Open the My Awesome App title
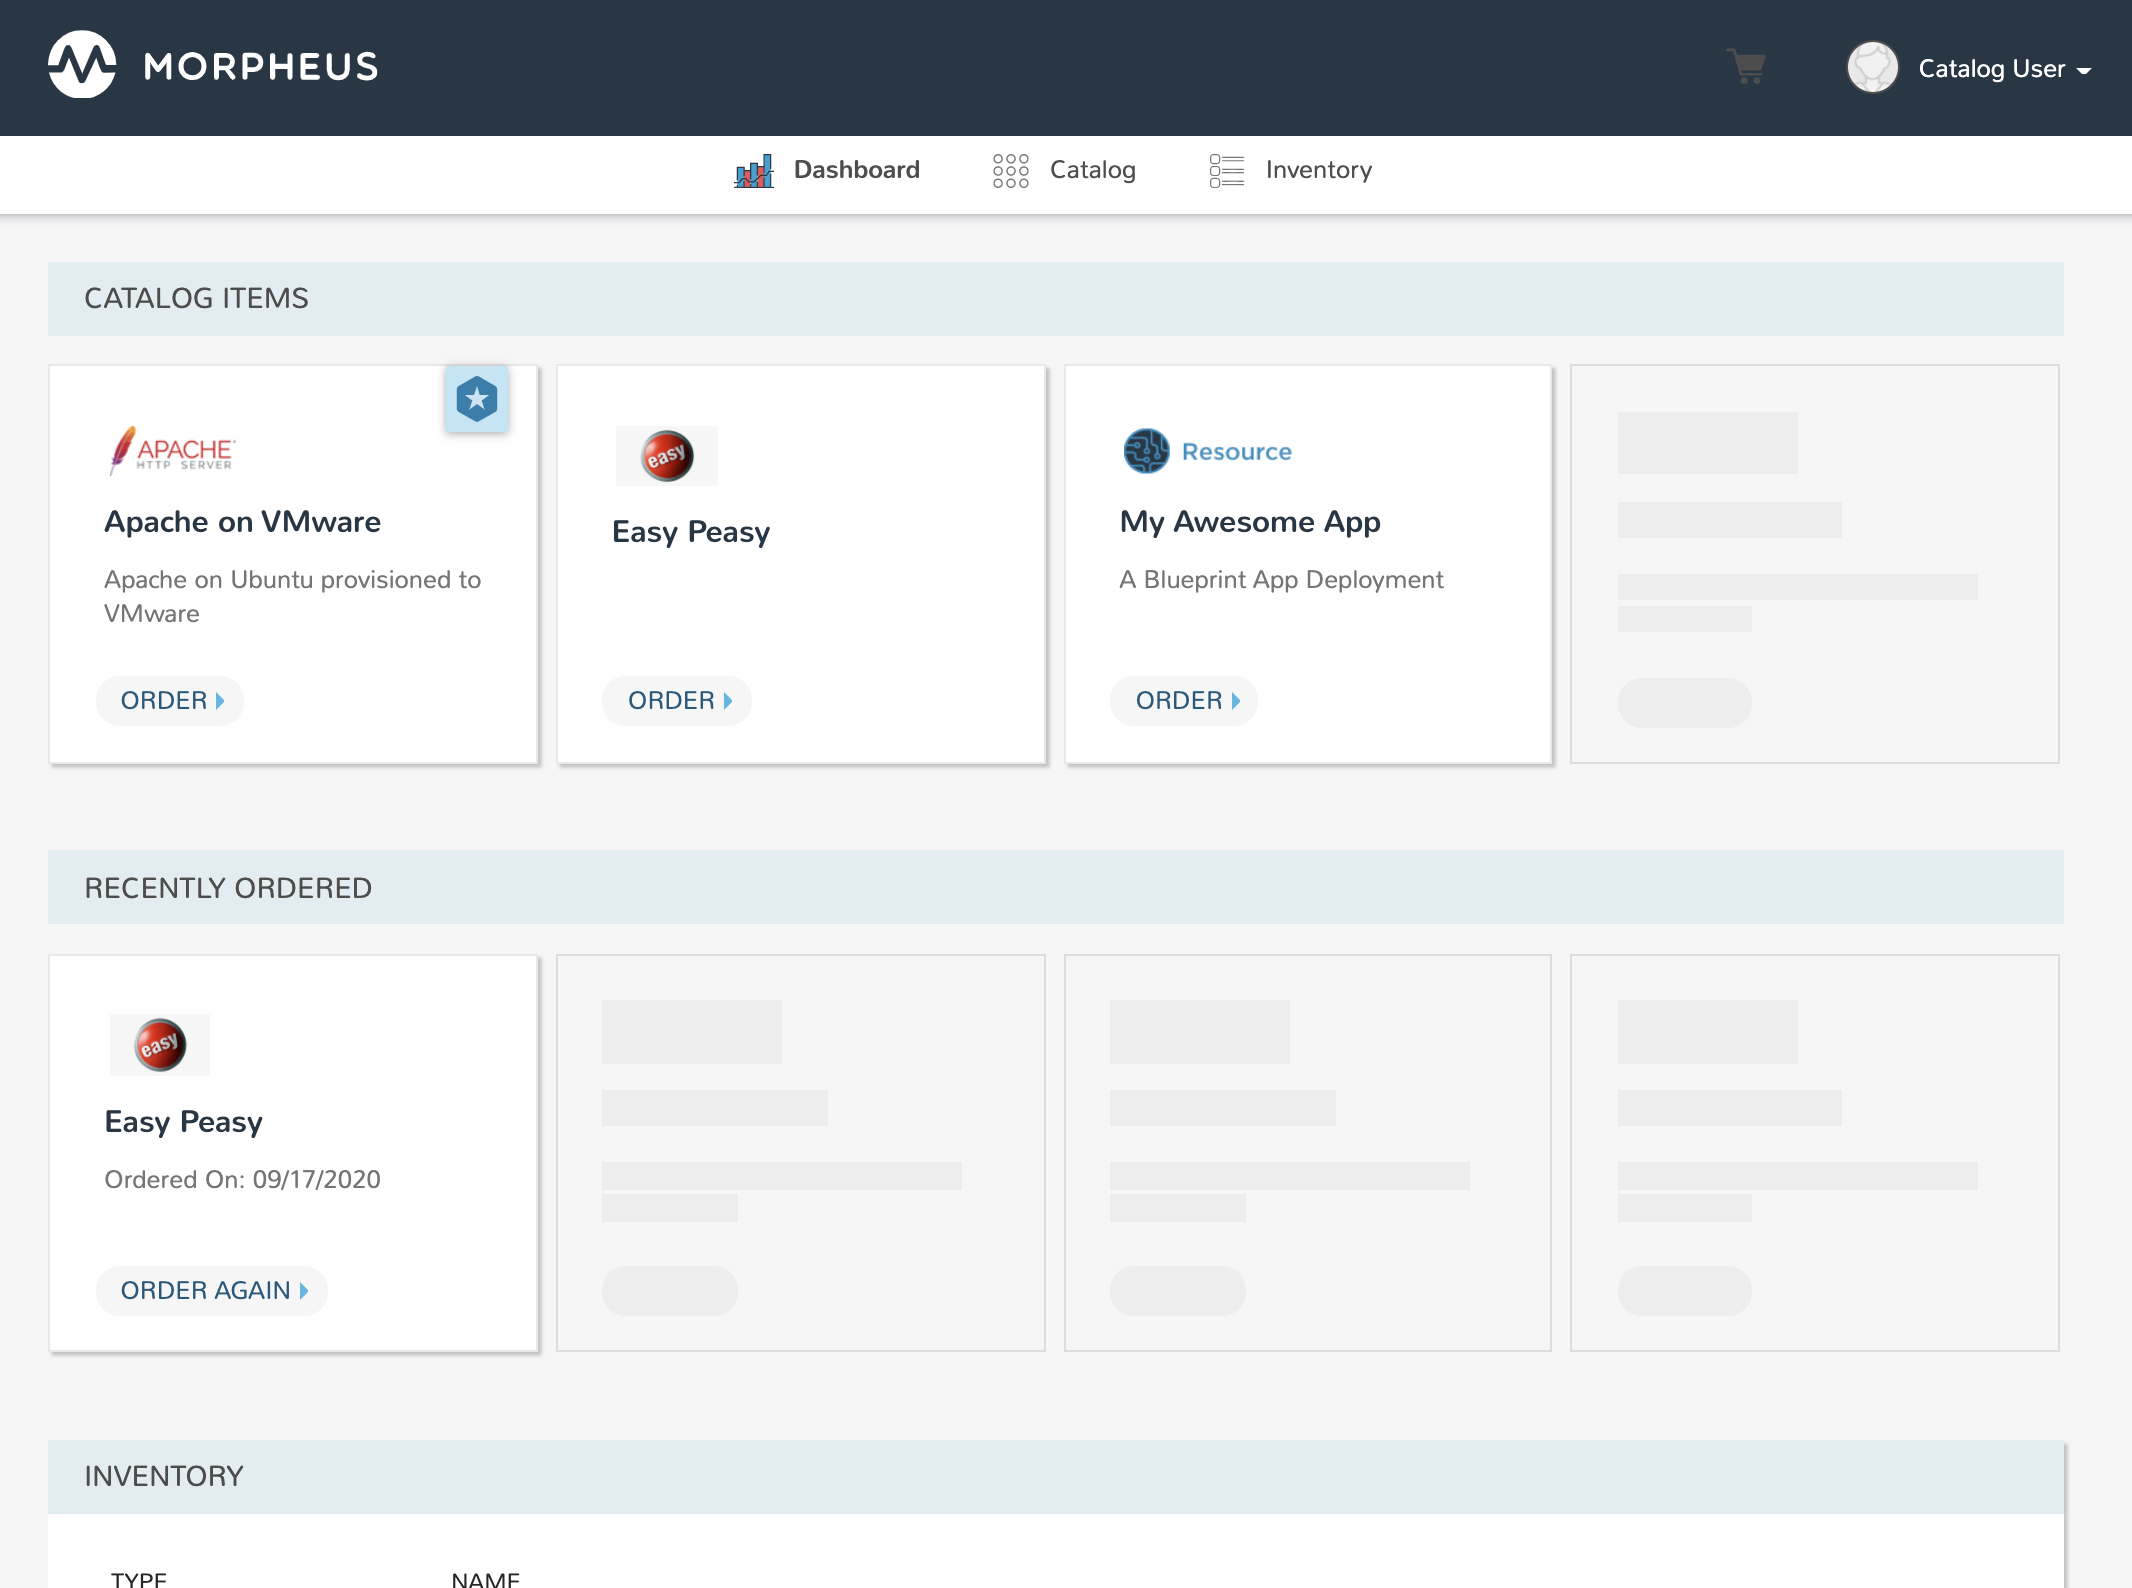This screenshot has width=2132, height=1588. 1250,522
